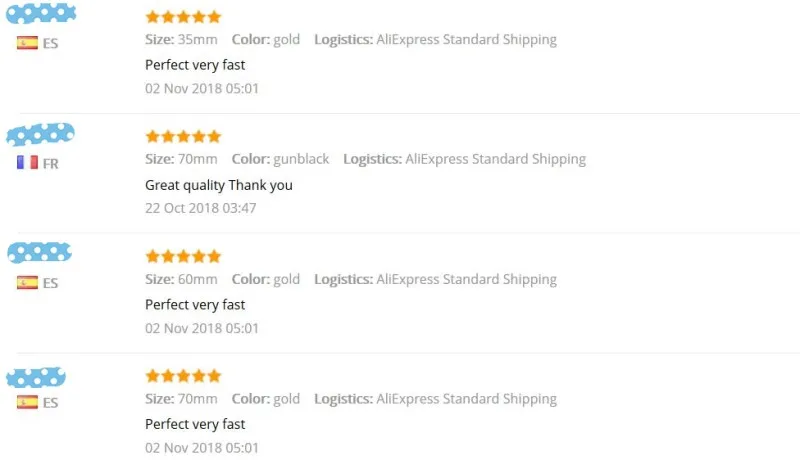Click the France flag icon beside FR
Image resolution: width=800 pixels, height=460 pixels.
pos(27,163)
